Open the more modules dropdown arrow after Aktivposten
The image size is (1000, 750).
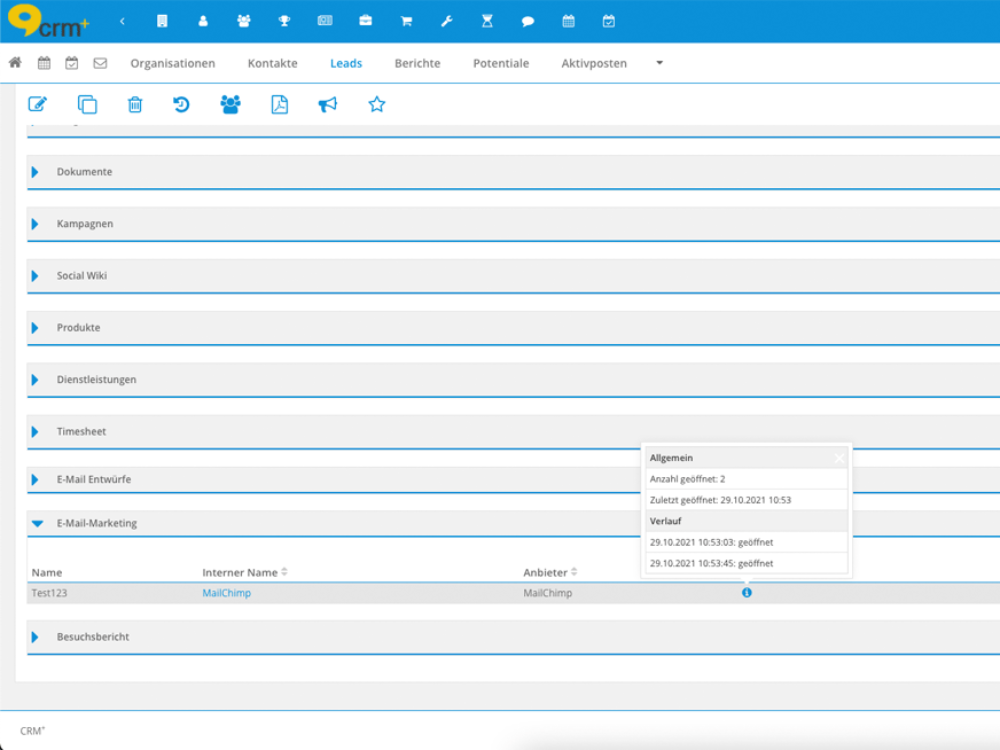point(659,63)
